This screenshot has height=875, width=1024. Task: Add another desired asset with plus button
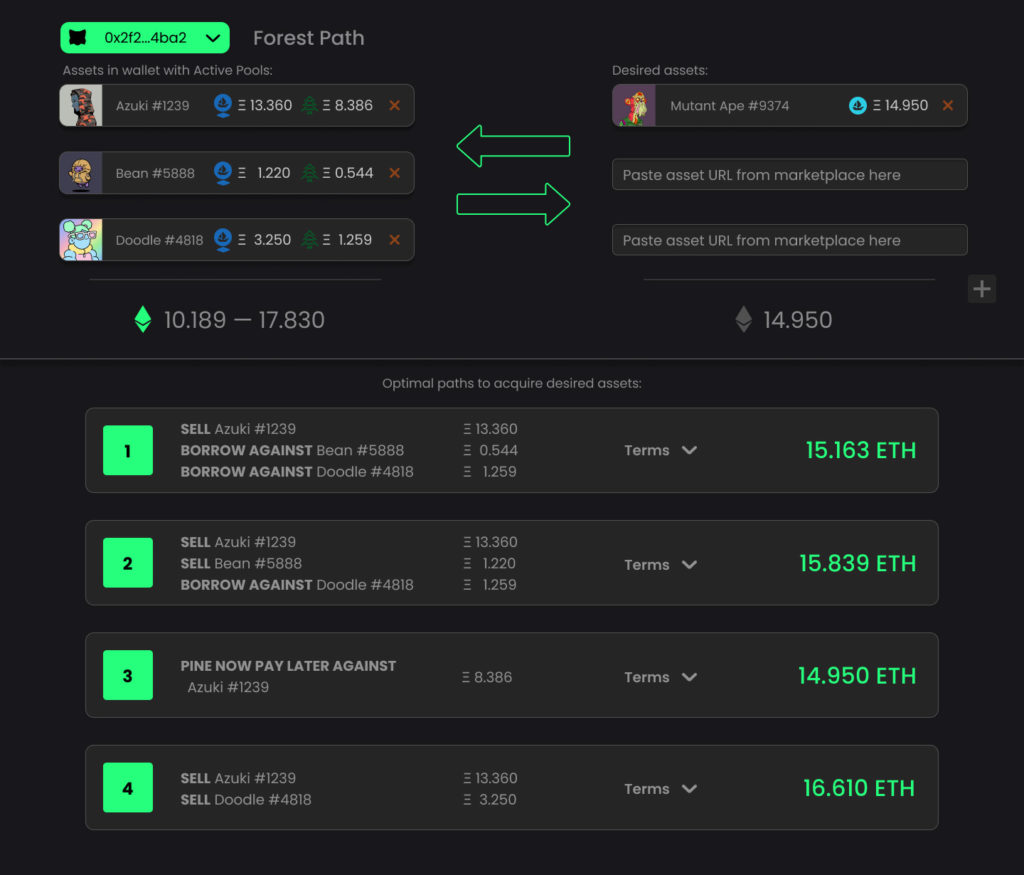click(x=982, y=289)
